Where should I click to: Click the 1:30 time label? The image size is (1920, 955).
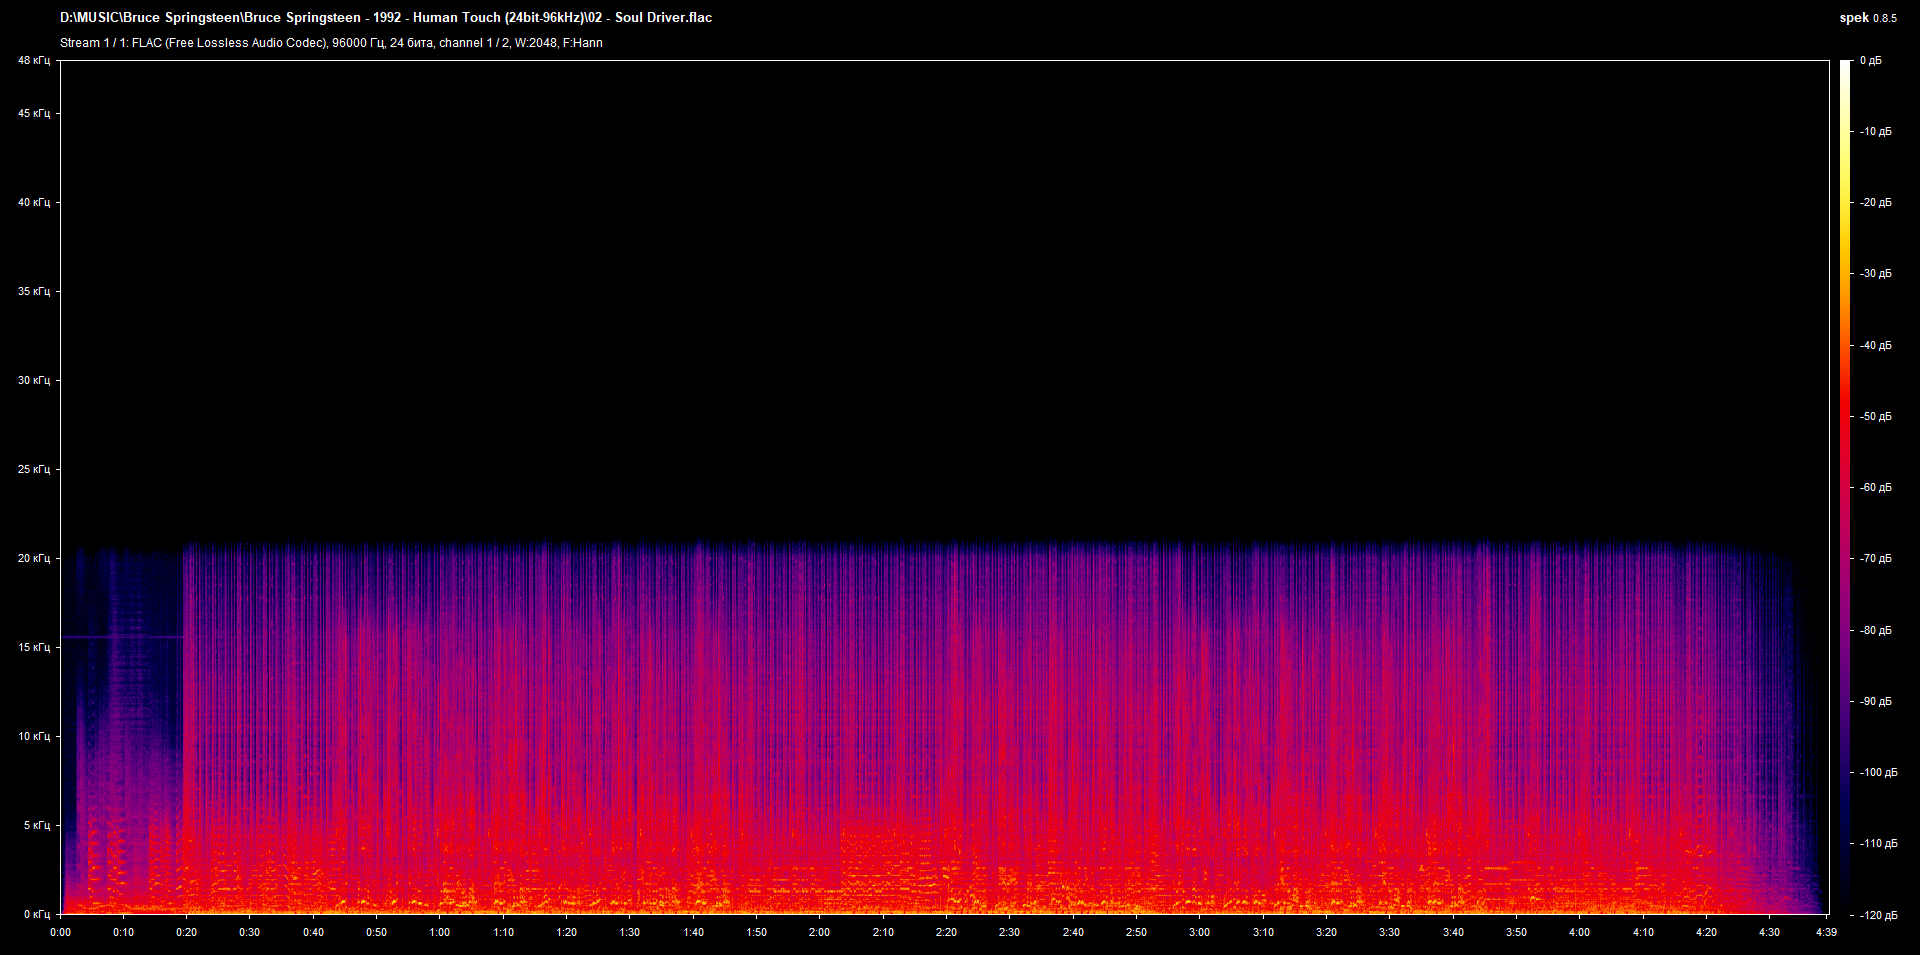pyautogui.click(x=630, y=933)
